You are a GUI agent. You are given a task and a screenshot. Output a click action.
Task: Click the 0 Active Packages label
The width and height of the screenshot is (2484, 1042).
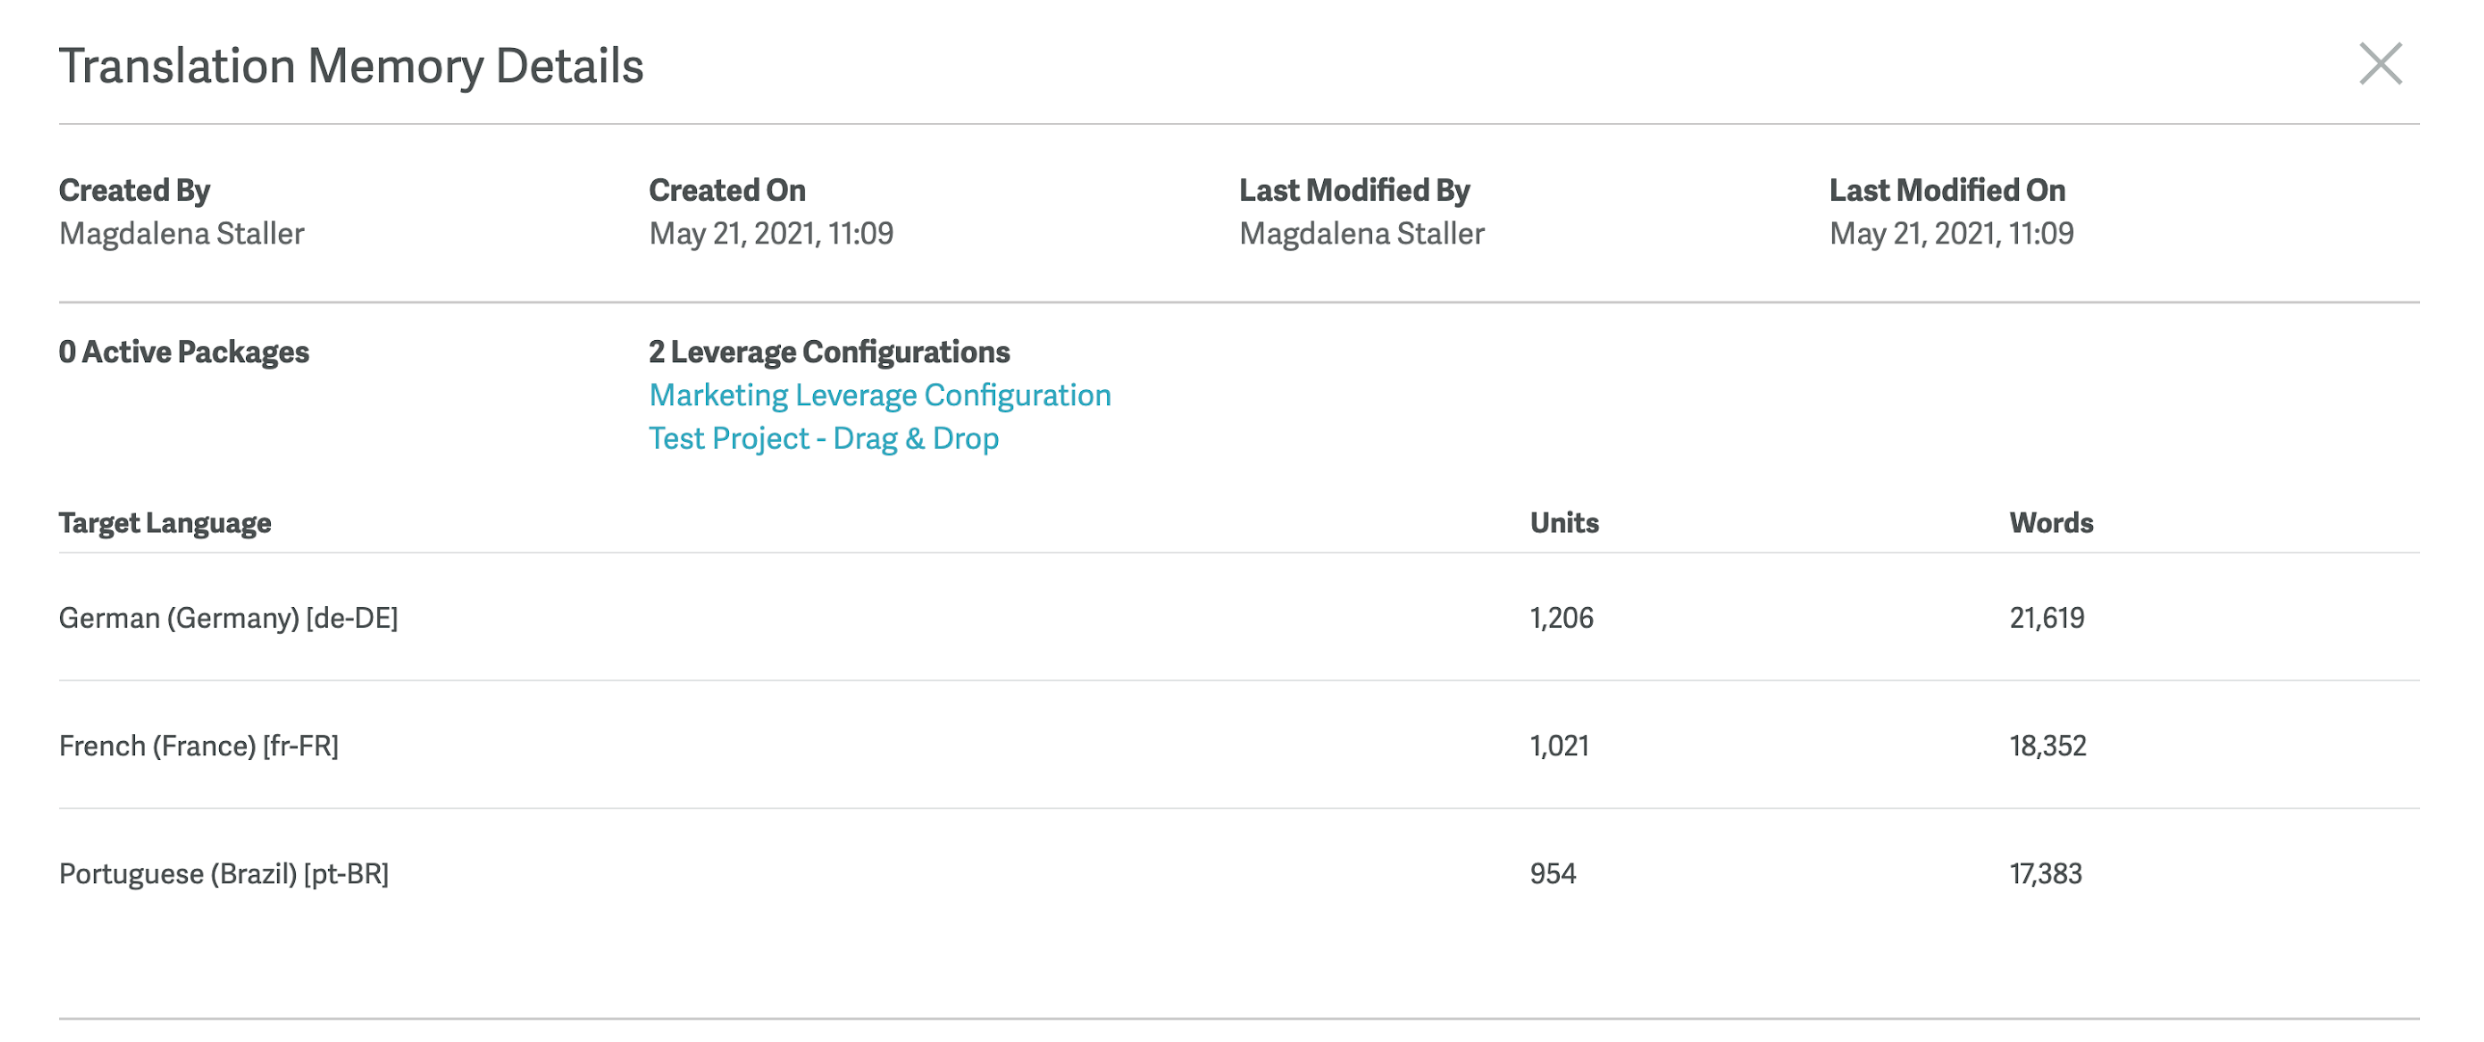click(184, 352)
